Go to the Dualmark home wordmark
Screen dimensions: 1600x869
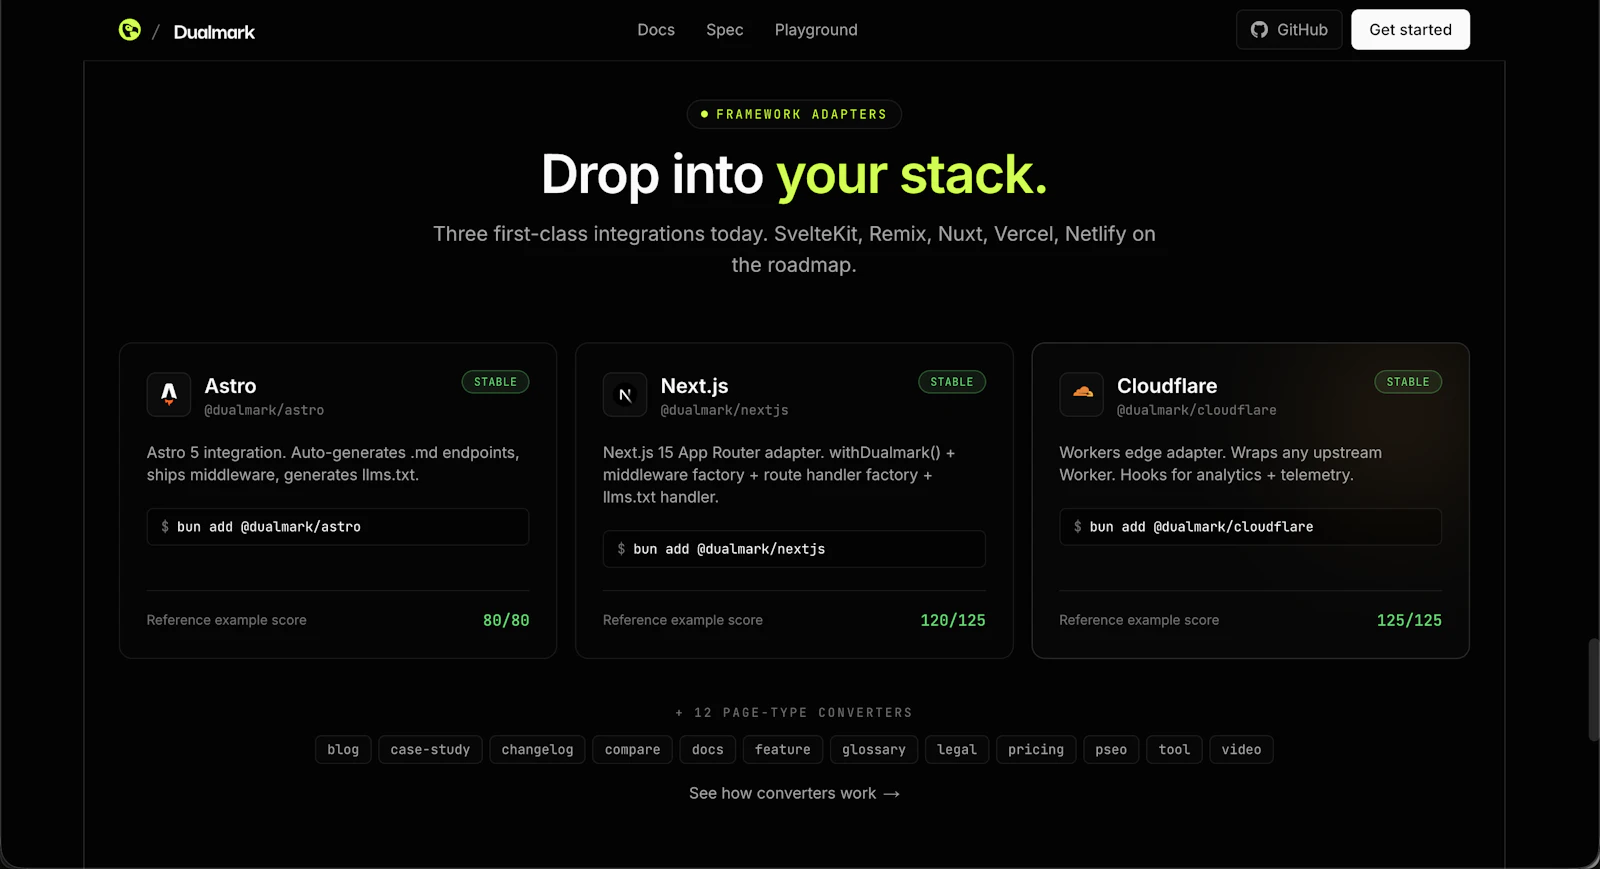pyautogui.click(x=214, y=32)
